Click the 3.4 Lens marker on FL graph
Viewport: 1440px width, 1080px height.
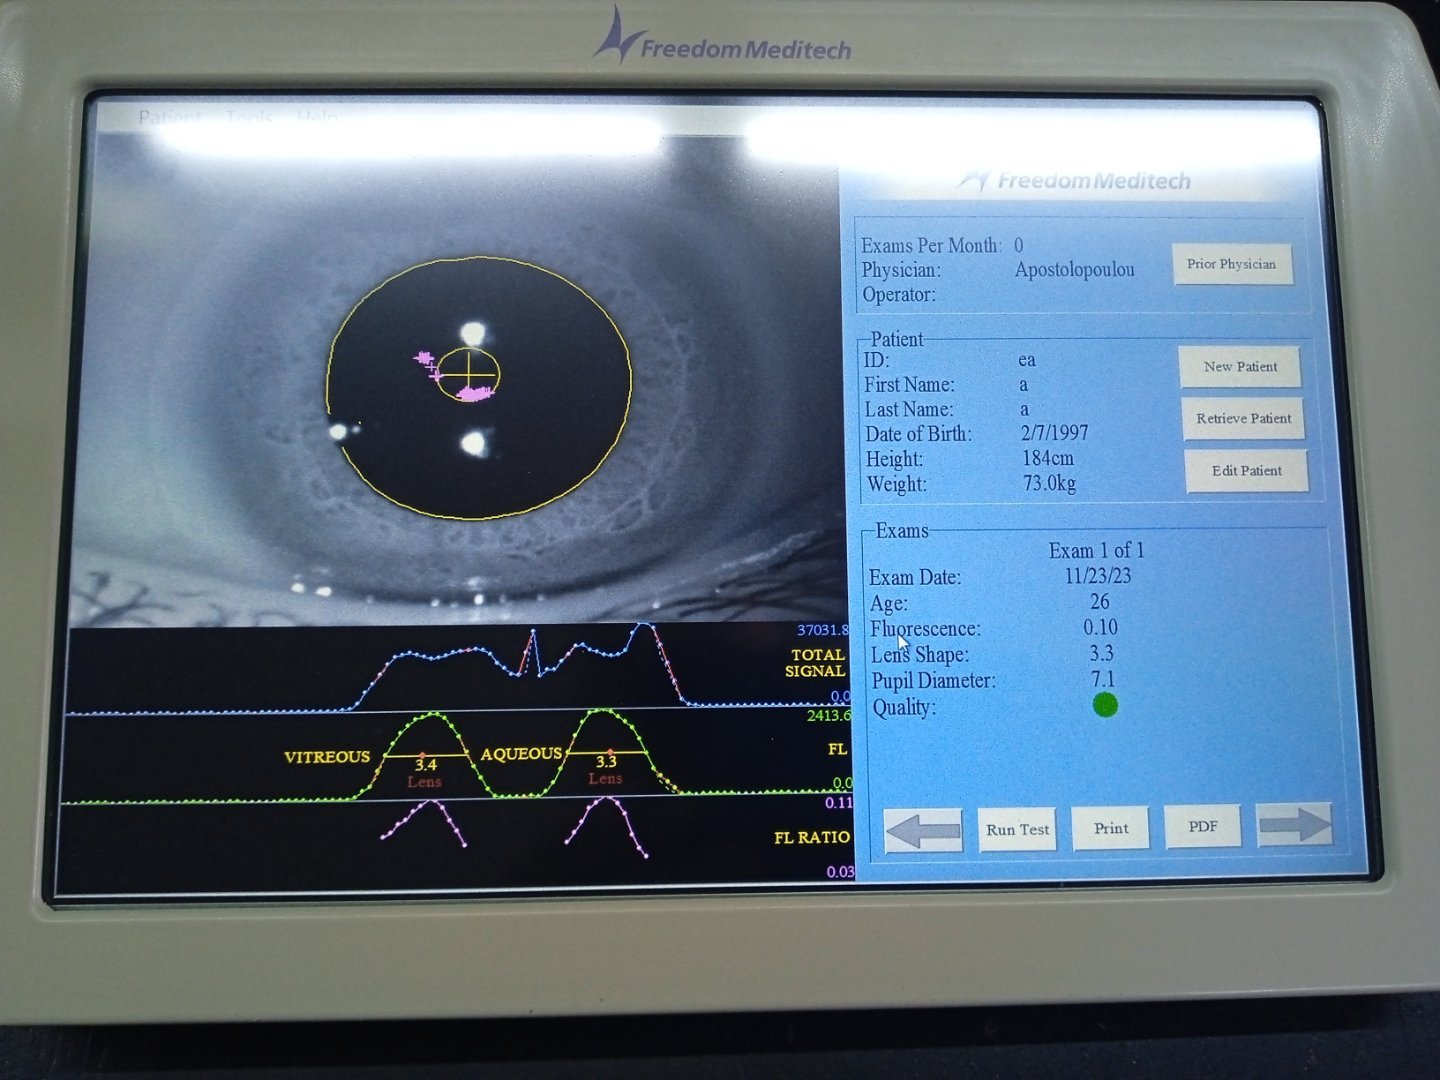425,771
